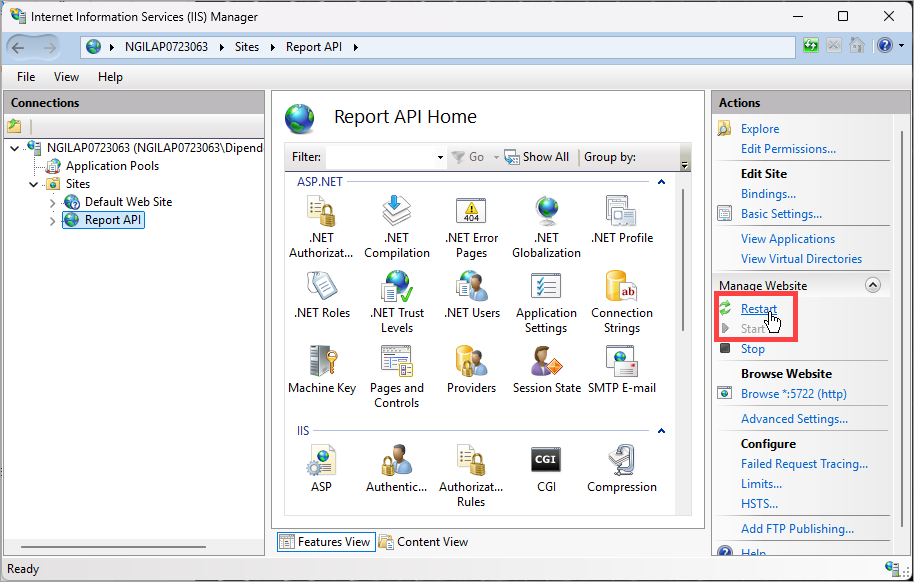
Task: Click inside the Filter text field
Action: (x=380, y=157)
